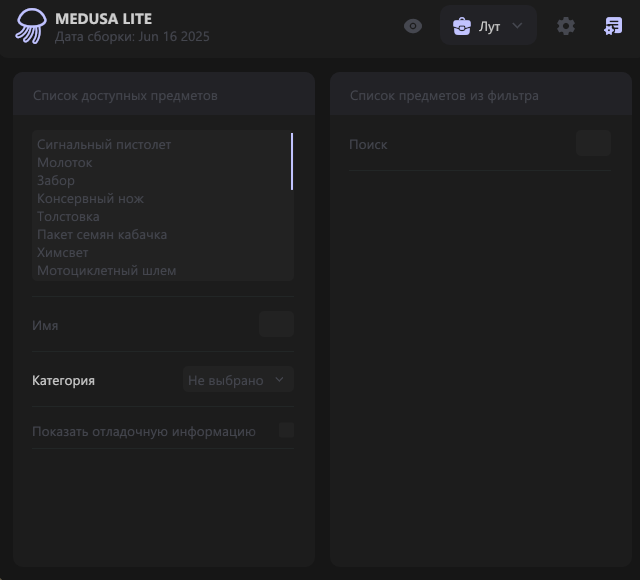Pick Толстовка from the item list

pos(68,217)
